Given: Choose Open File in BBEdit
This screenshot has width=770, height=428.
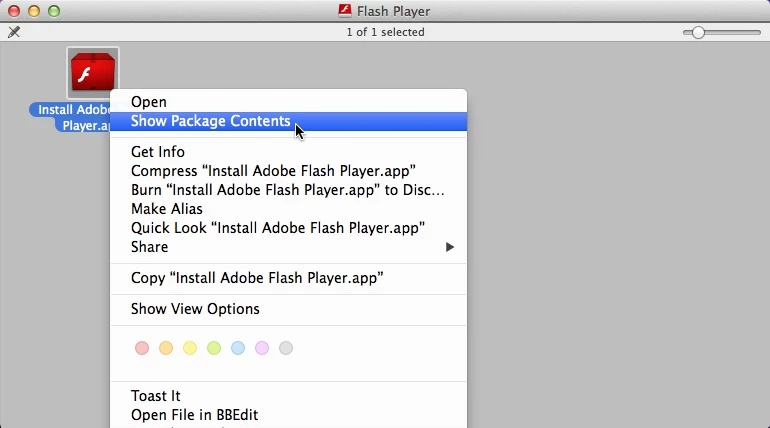Looking at the screenshot, I should [x=288, y=415].
